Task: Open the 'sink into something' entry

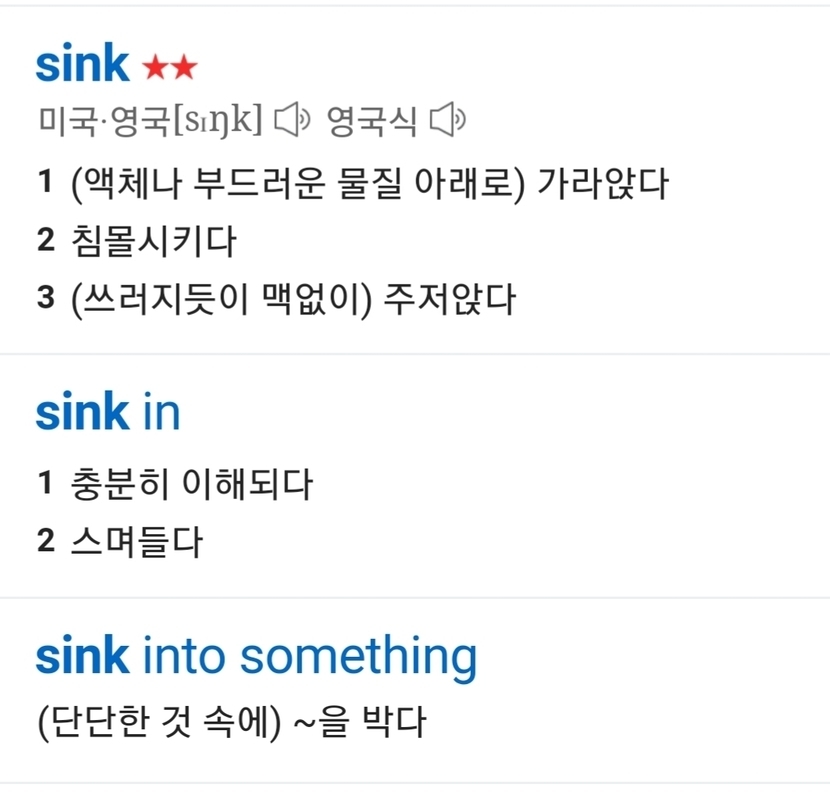Action: click(255, 656)
